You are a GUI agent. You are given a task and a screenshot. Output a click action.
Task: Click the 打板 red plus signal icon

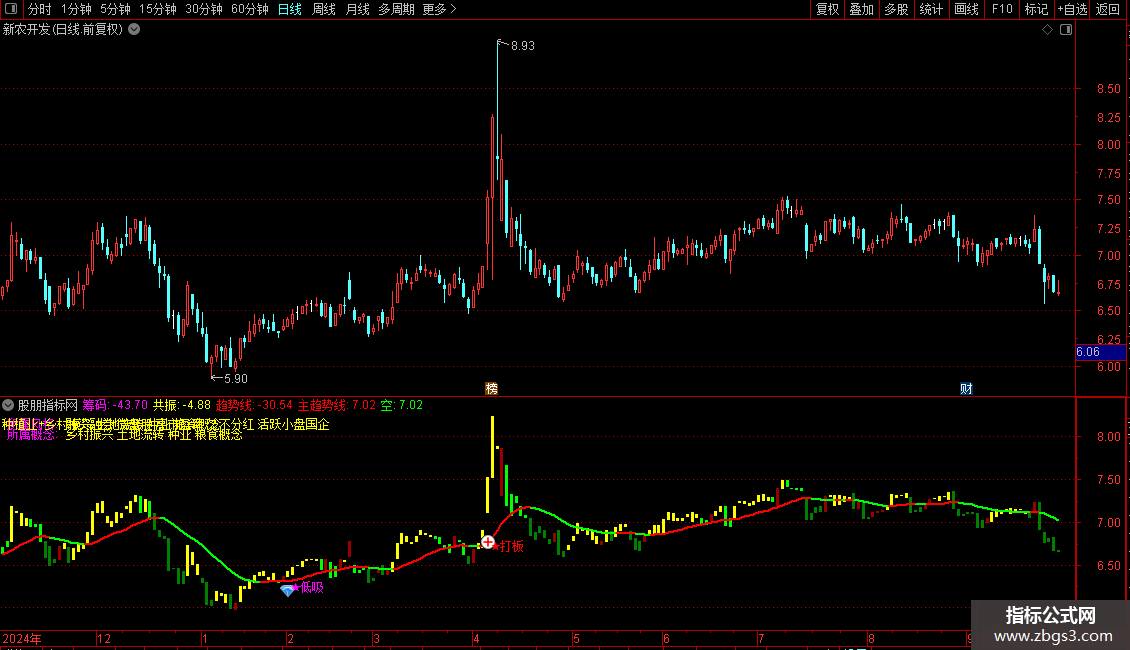[x=488, y=541]
